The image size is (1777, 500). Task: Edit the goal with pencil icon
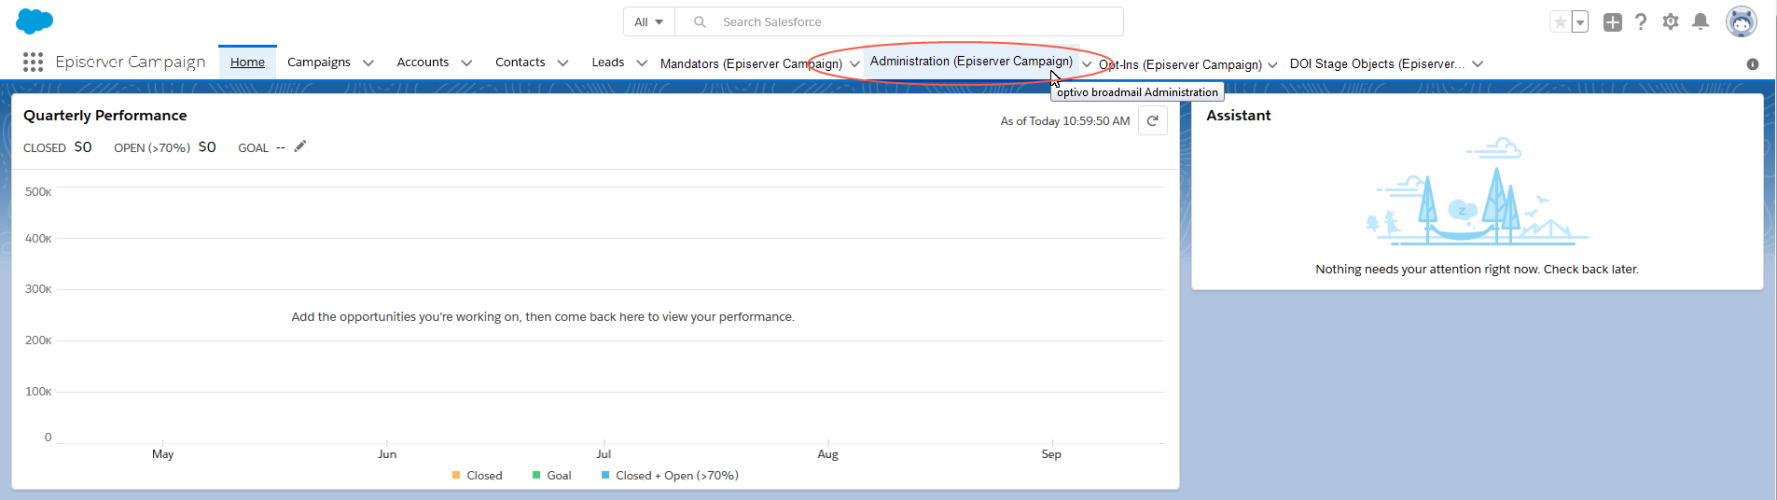click(300, 146)
